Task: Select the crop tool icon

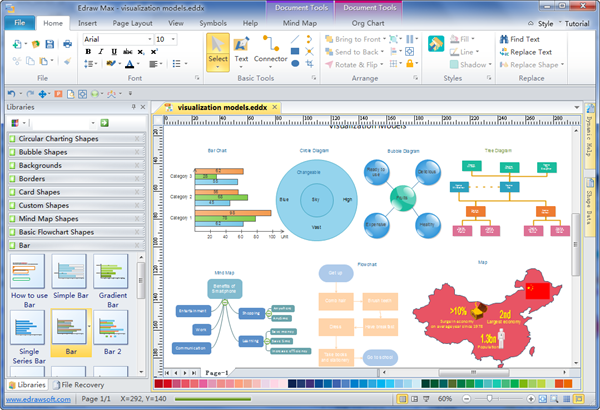Action: [x=310, y=64]
